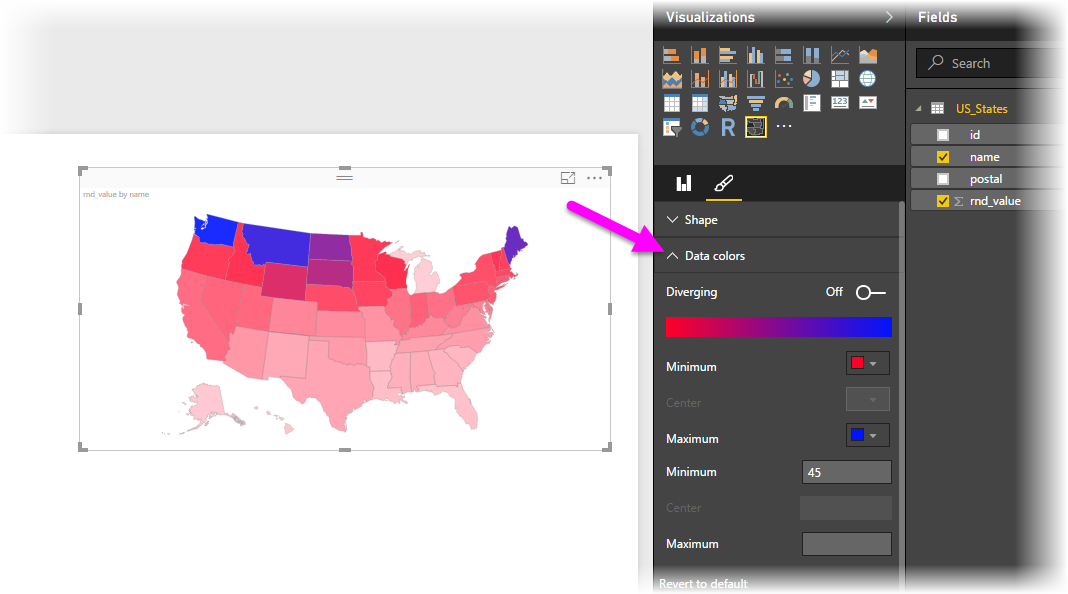Check the postal field checkbox
Viewport: 1068px width, 594px height.
[x=943, y=178]
